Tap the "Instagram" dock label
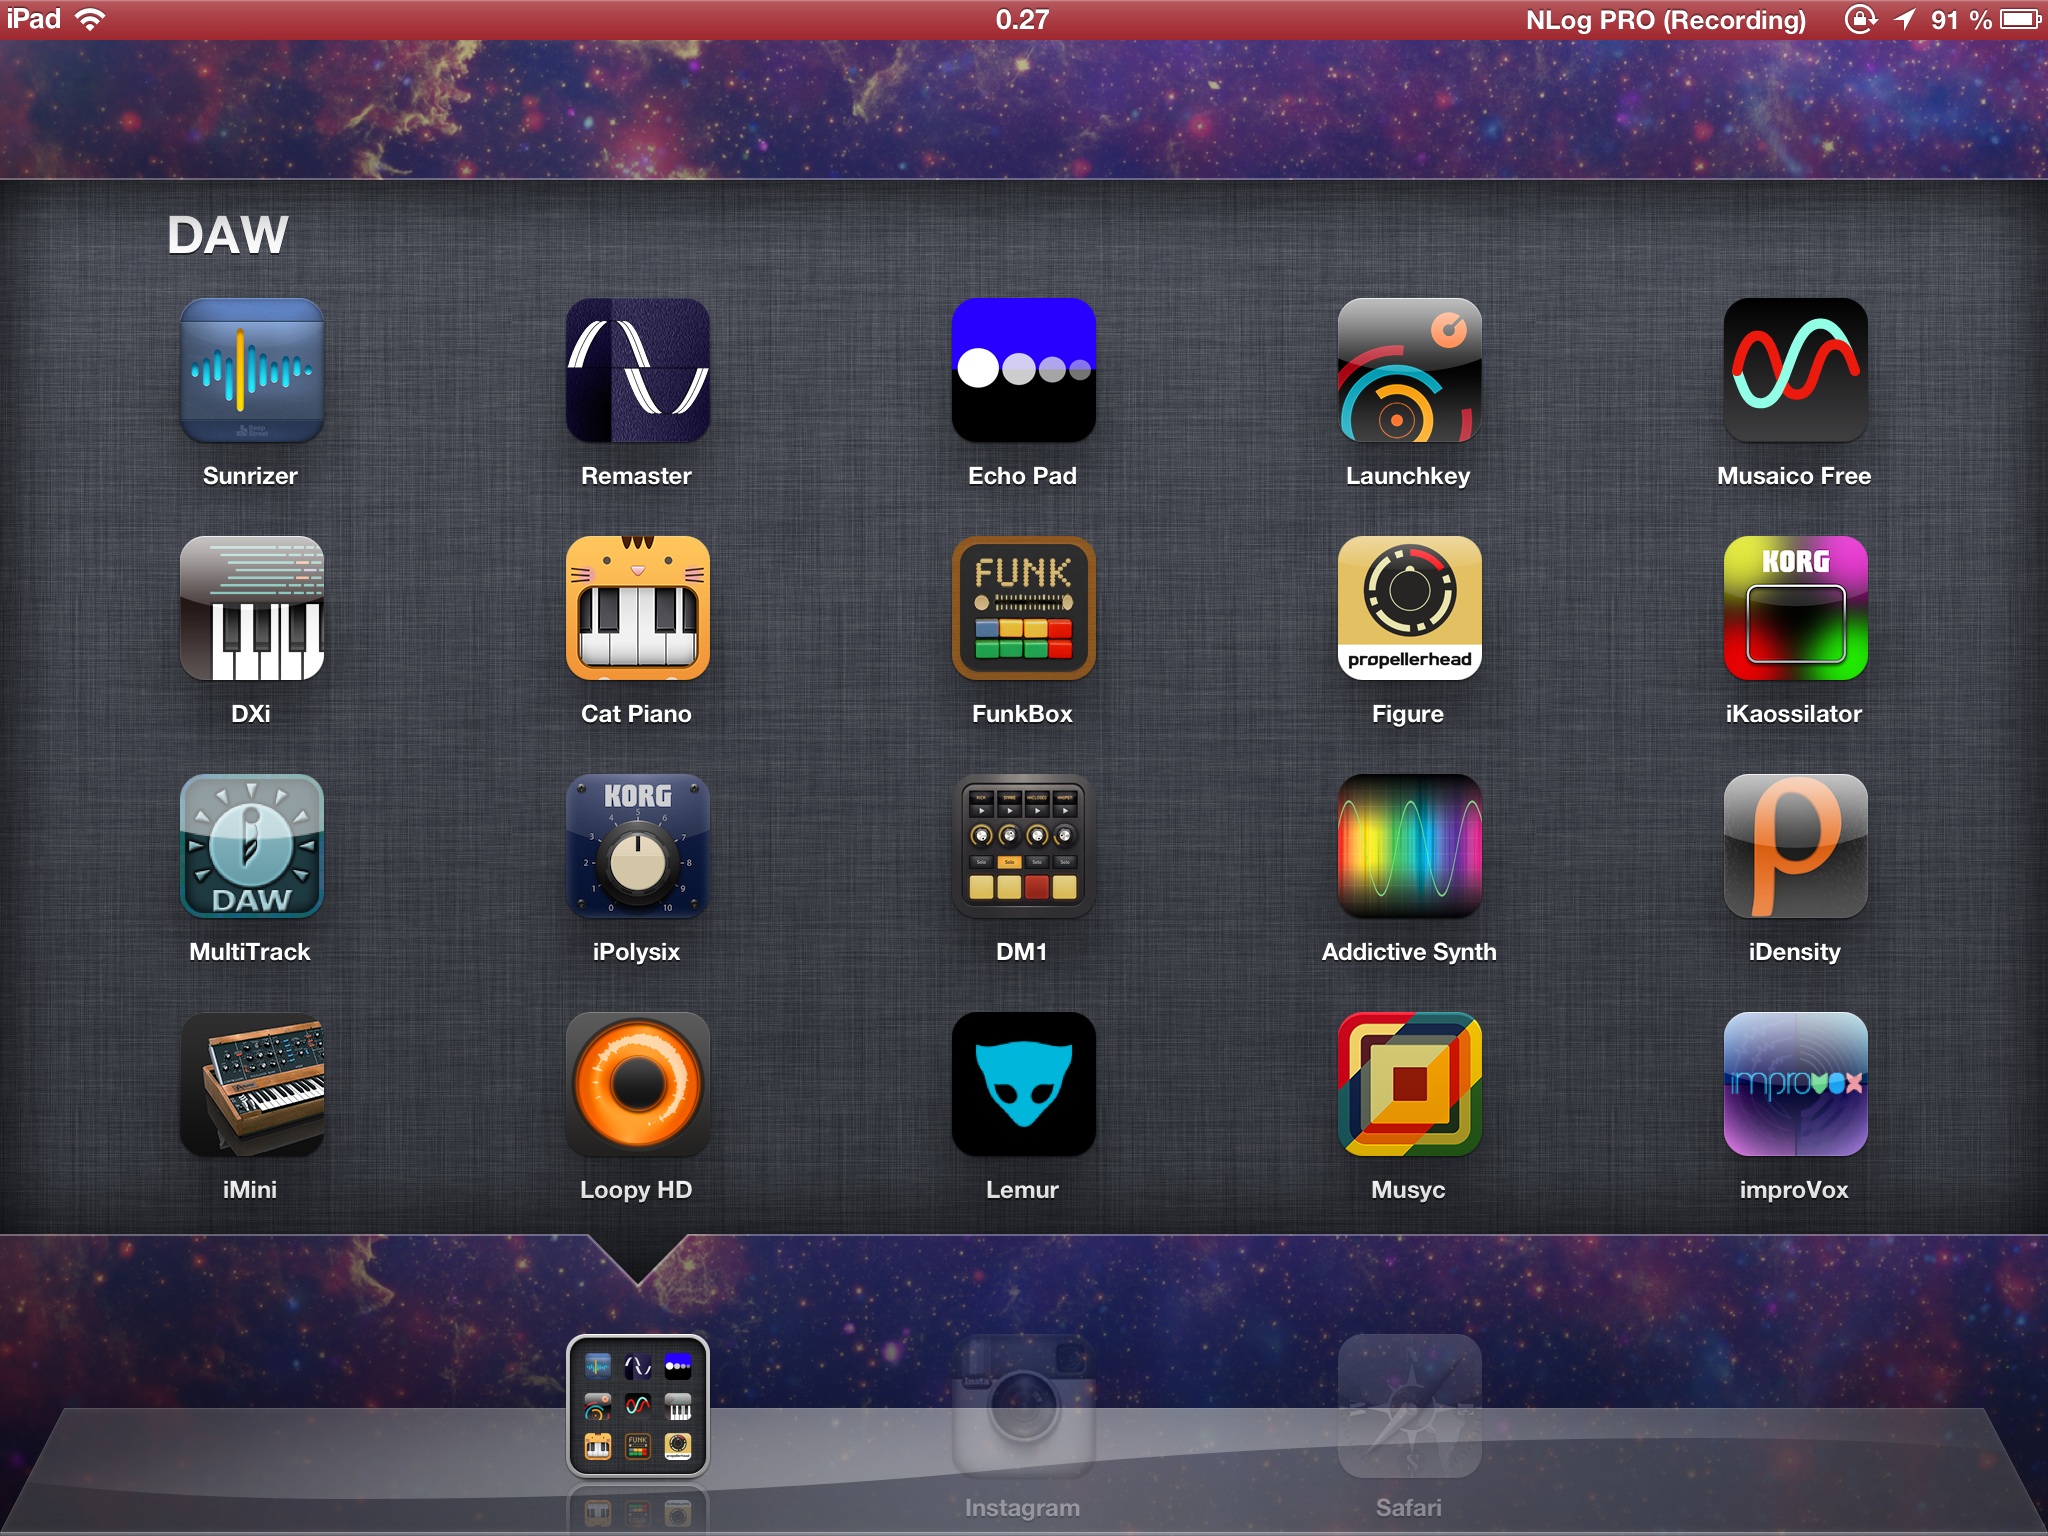Screen dimensions: 2048x1536 (x=1022, y=1508)
